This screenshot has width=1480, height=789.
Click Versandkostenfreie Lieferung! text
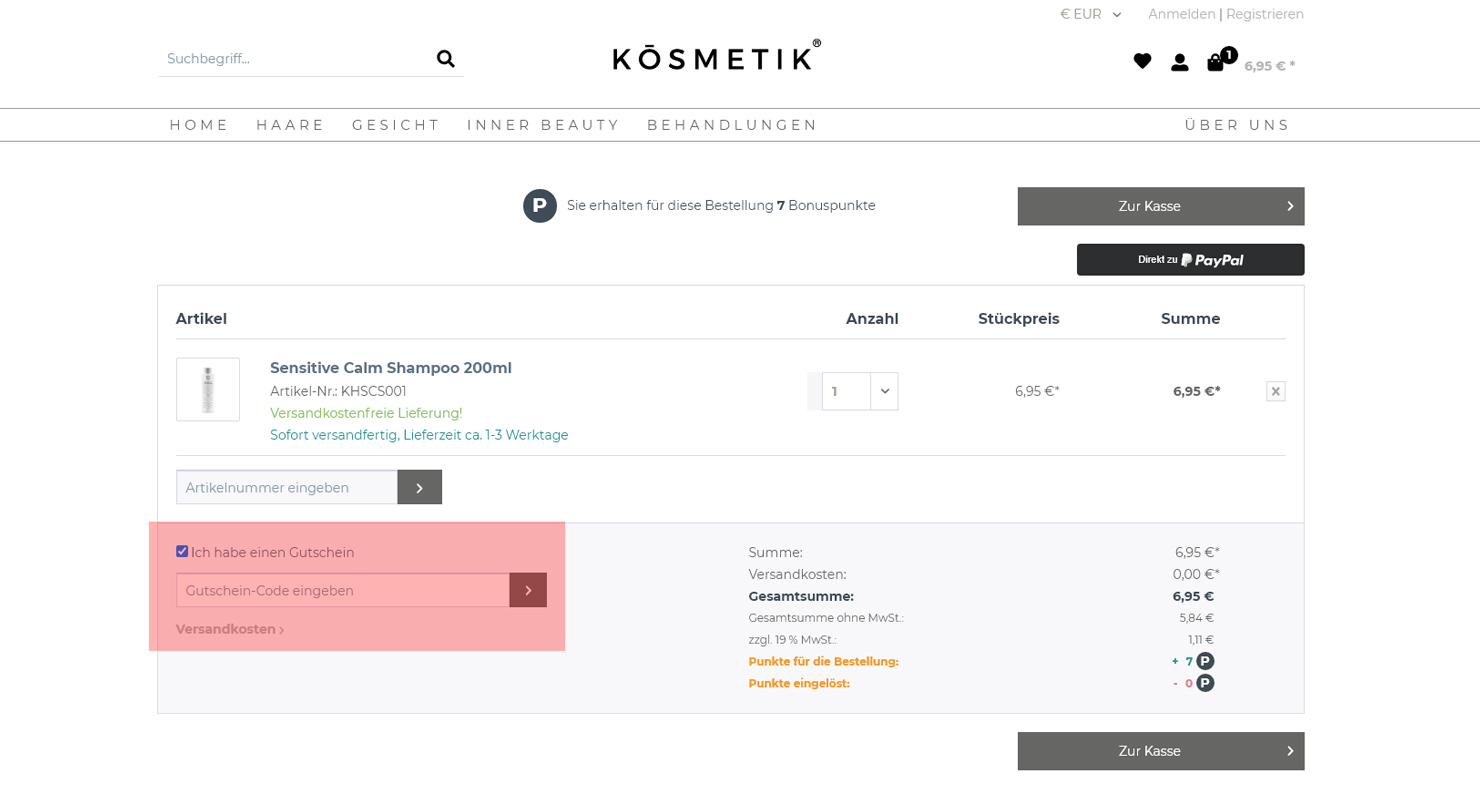[x=366, y=413]
